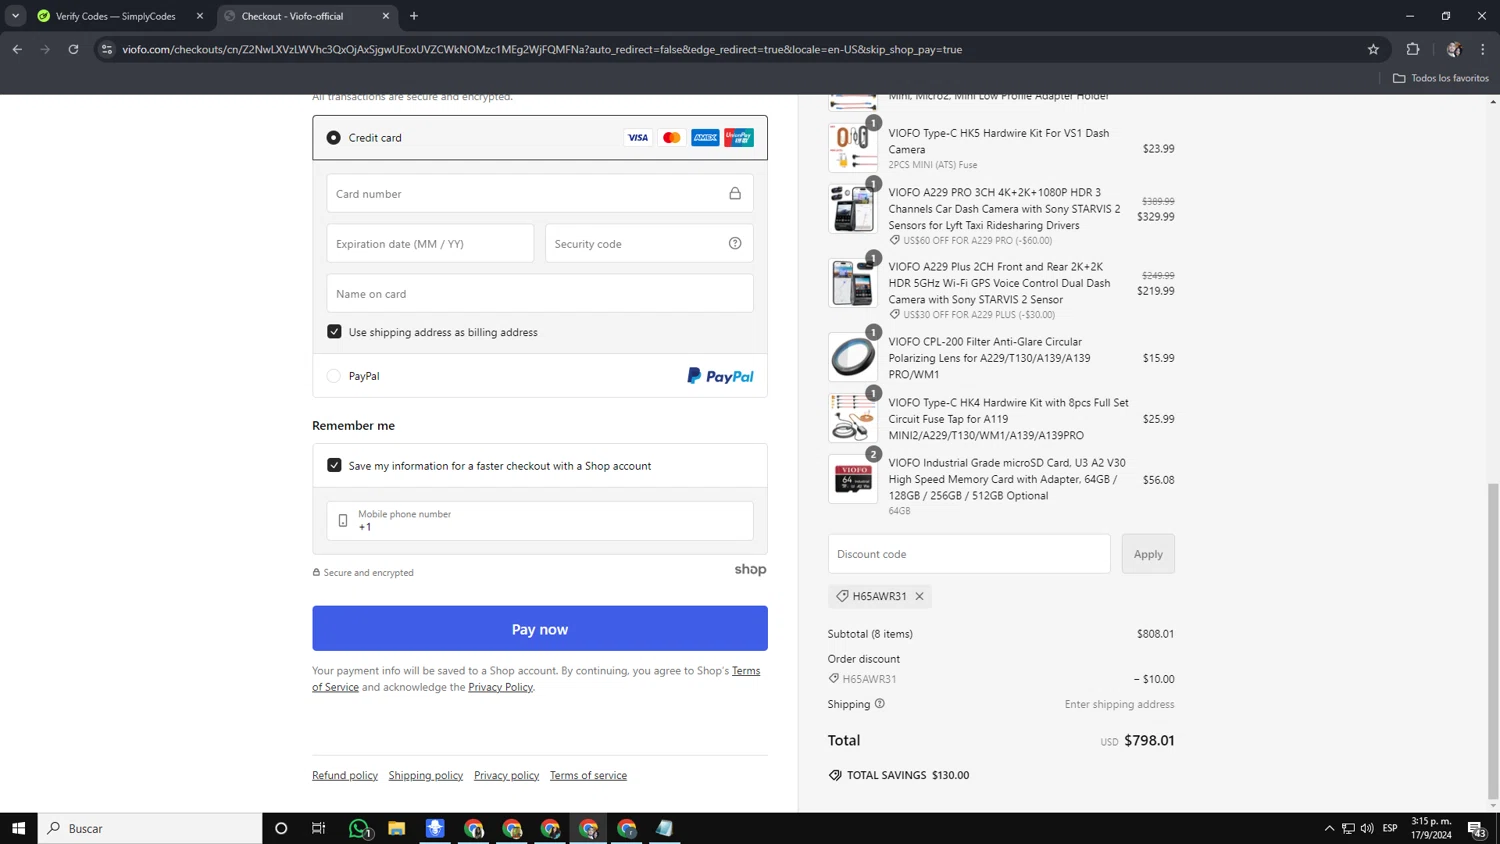Open the Privacy policy footer link

506,776
